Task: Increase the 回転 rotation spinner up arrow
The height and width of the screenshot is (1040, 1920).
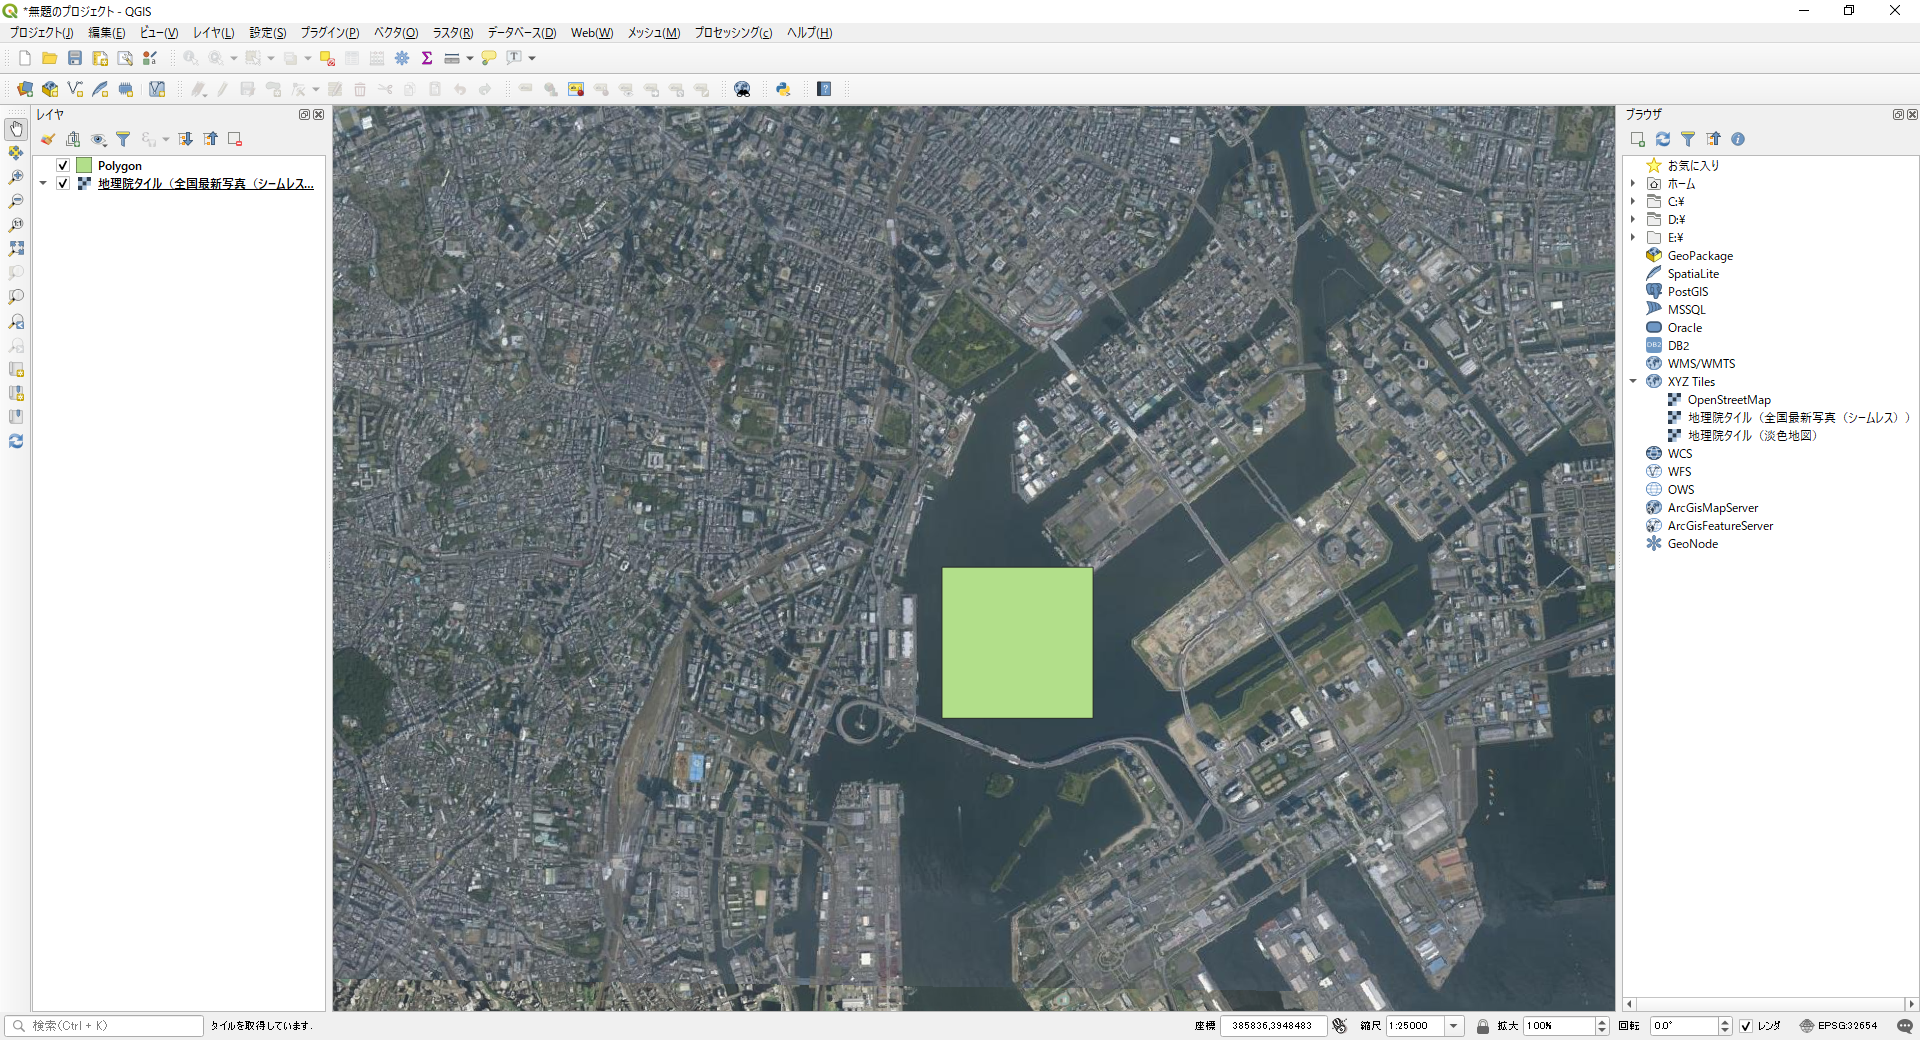Action: click(x=1725, y=1022)
